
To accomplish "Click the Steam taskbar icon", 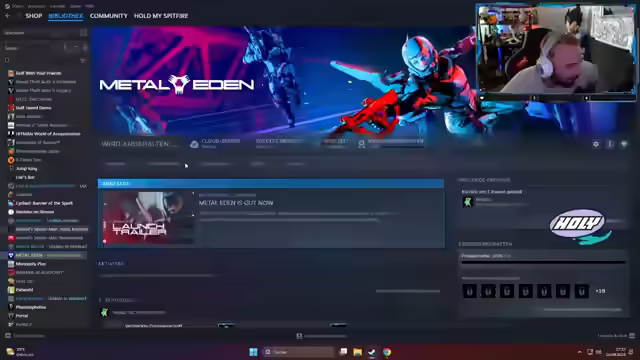I will click(372, 352).
